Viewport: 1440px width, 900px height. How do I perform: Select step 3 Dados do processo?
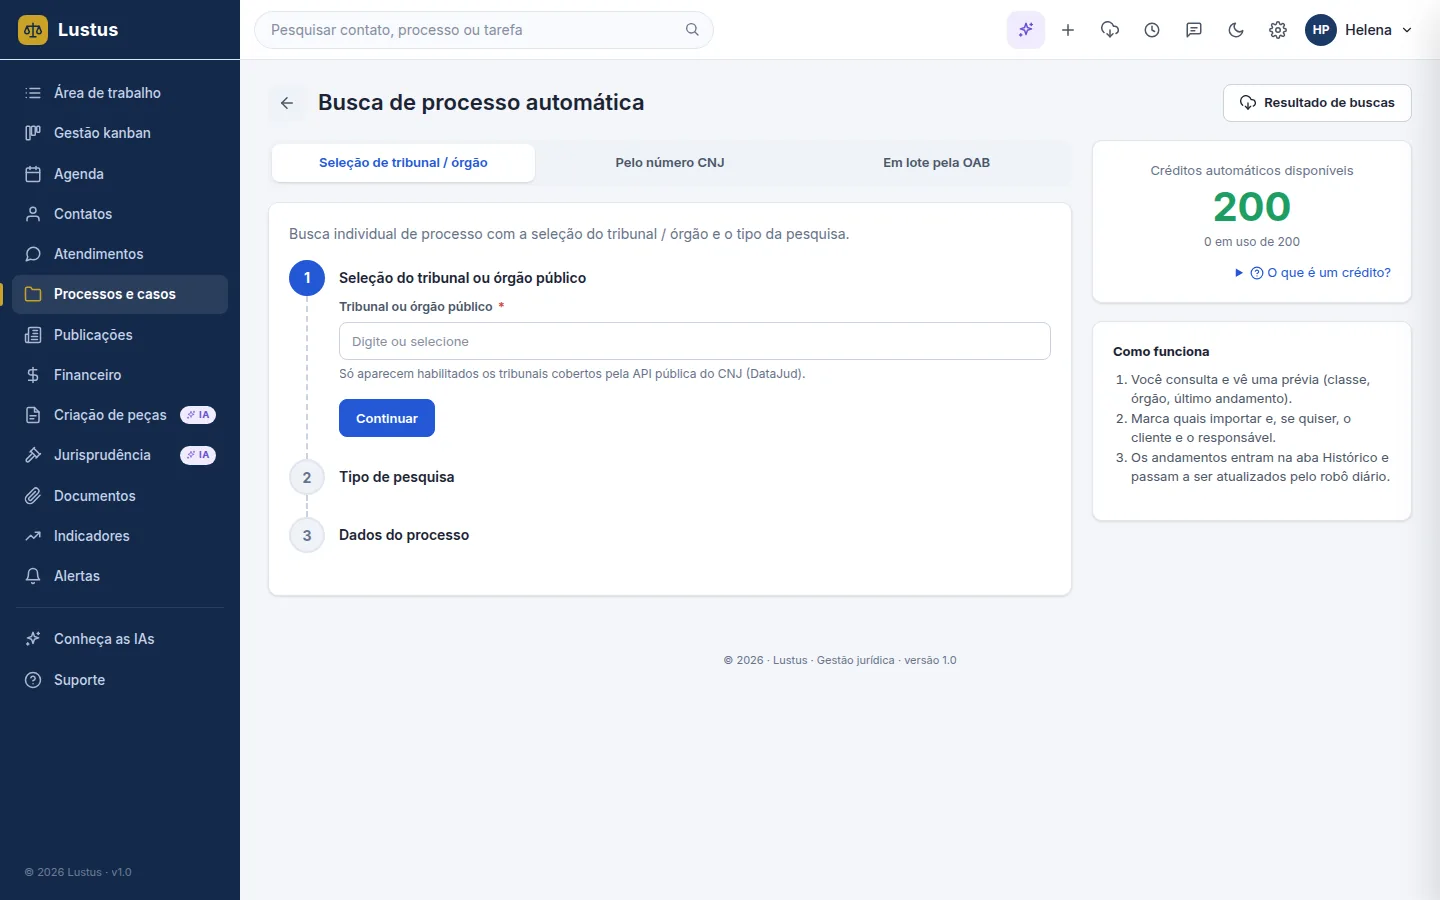[x=404, y=535]
